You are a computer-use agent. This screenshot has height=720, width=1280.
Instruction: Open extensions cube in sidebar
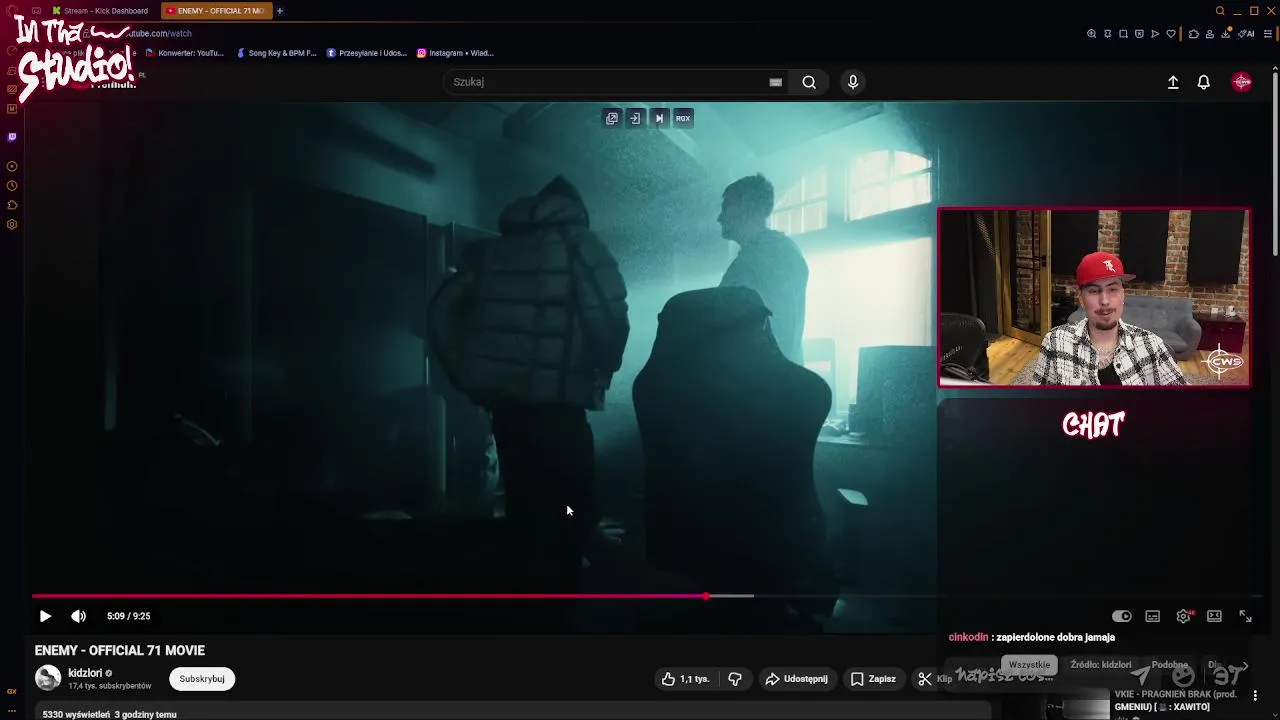[x=12, y=205]
